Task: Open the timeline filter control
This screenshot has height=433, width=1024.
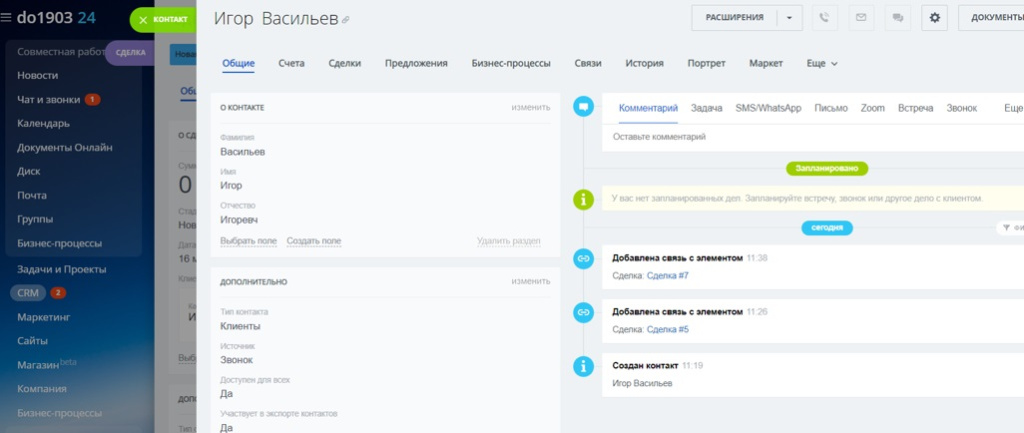Action: click(1011, 227)
